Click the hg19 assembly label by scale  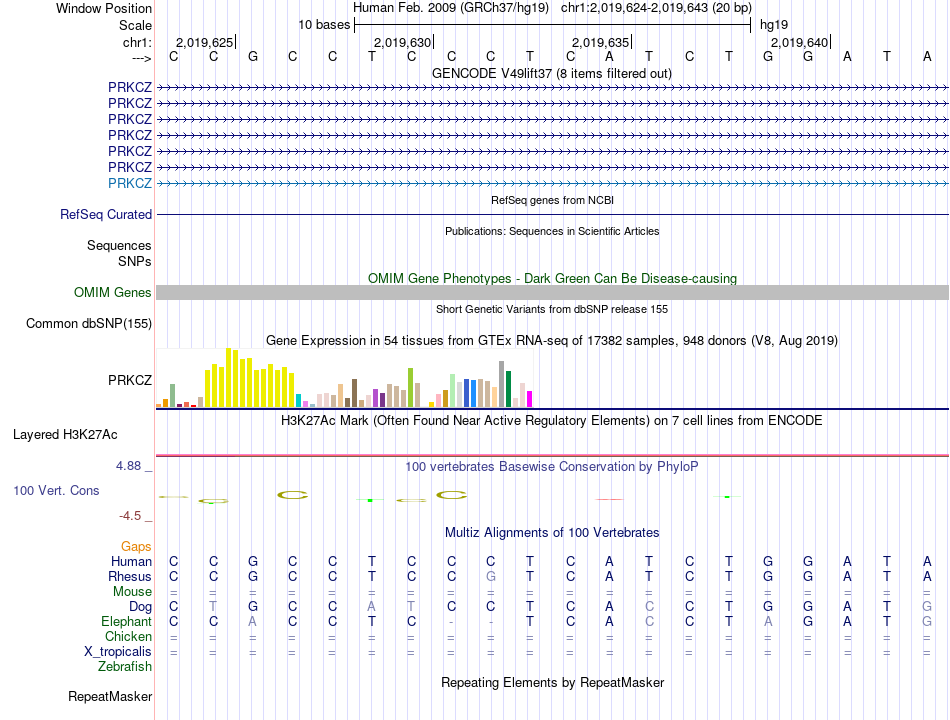click(x=774, y=25)
